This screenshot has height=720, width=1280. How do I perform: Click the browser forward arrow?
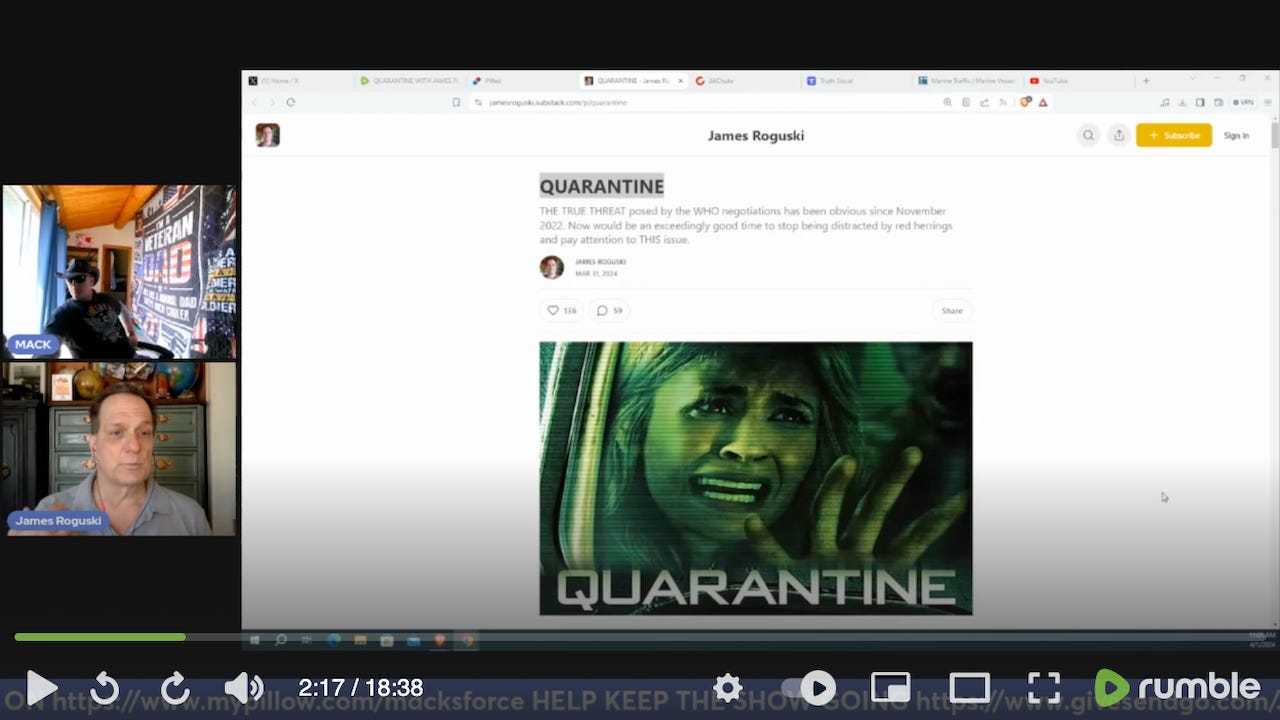click(272, 102)
